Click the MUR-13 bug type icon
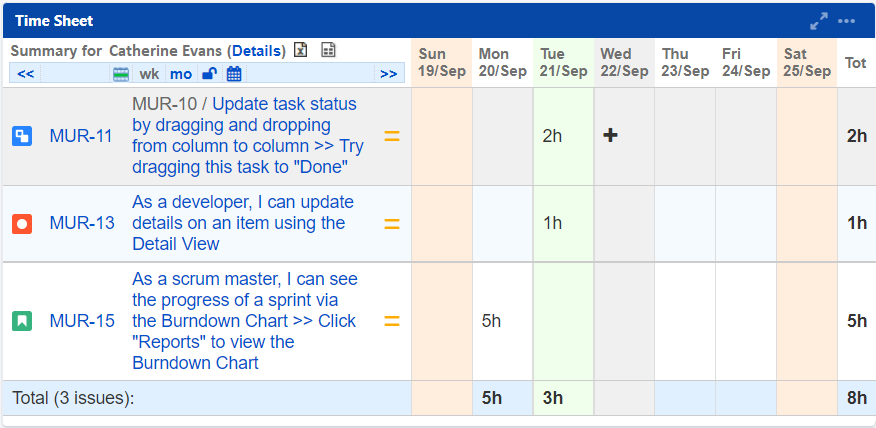The height and width of the screenshot is (428, 876). pyautogui.click(x=22, y=223)
